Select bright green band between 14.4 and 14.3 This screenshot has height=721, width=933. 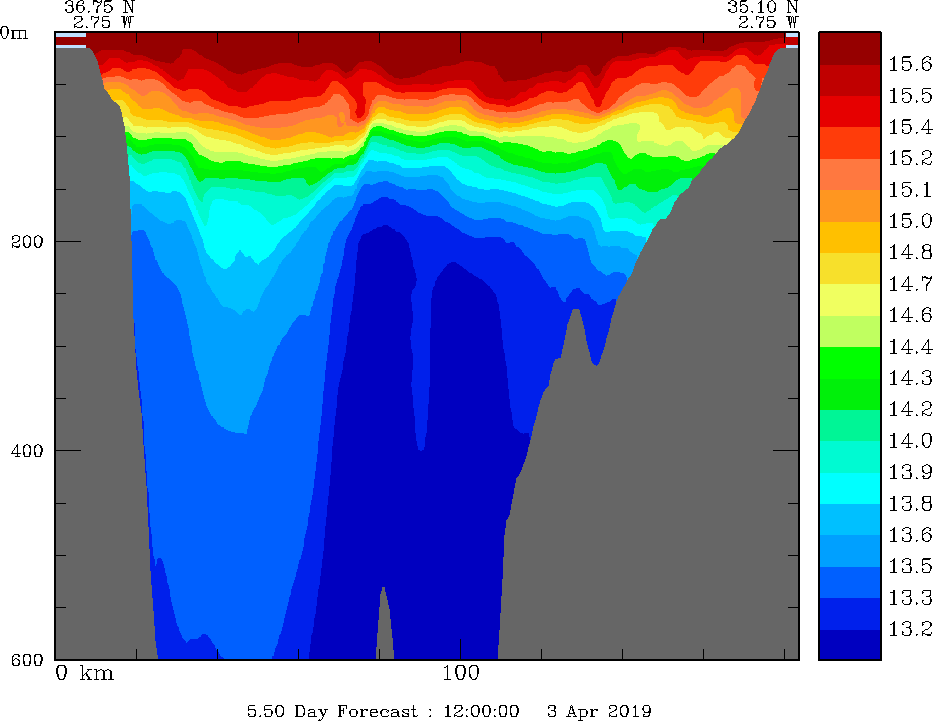coord(850,363)
